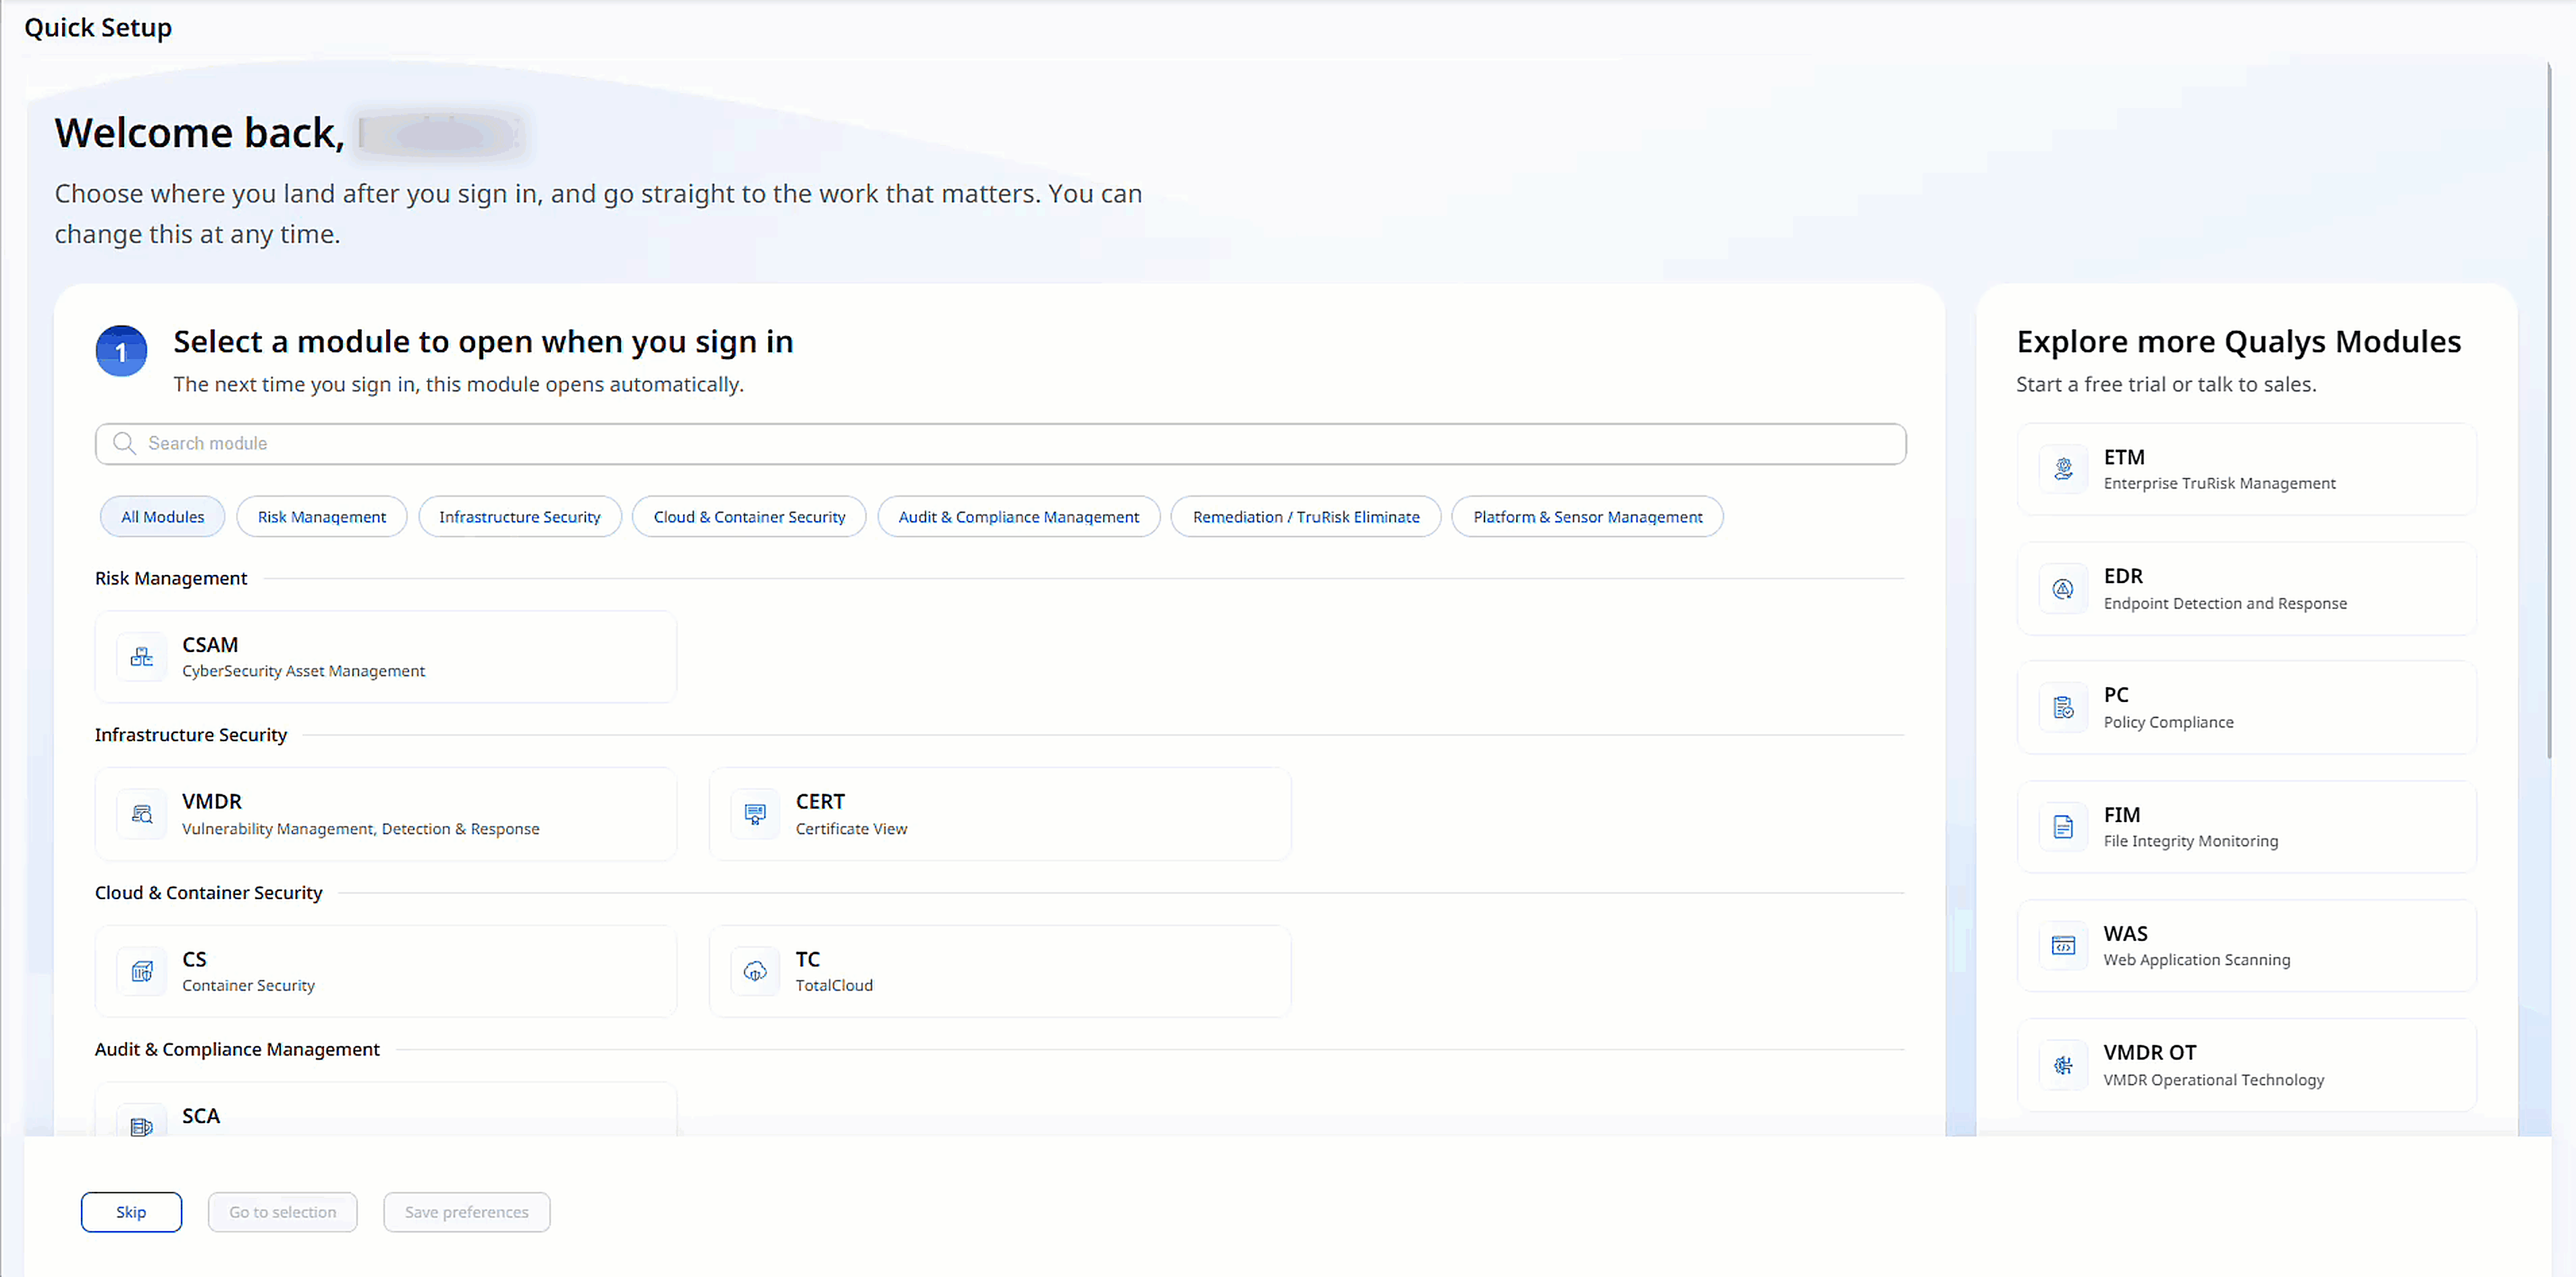Open Enterprise TruRisk Management description

coord(2219,484)
